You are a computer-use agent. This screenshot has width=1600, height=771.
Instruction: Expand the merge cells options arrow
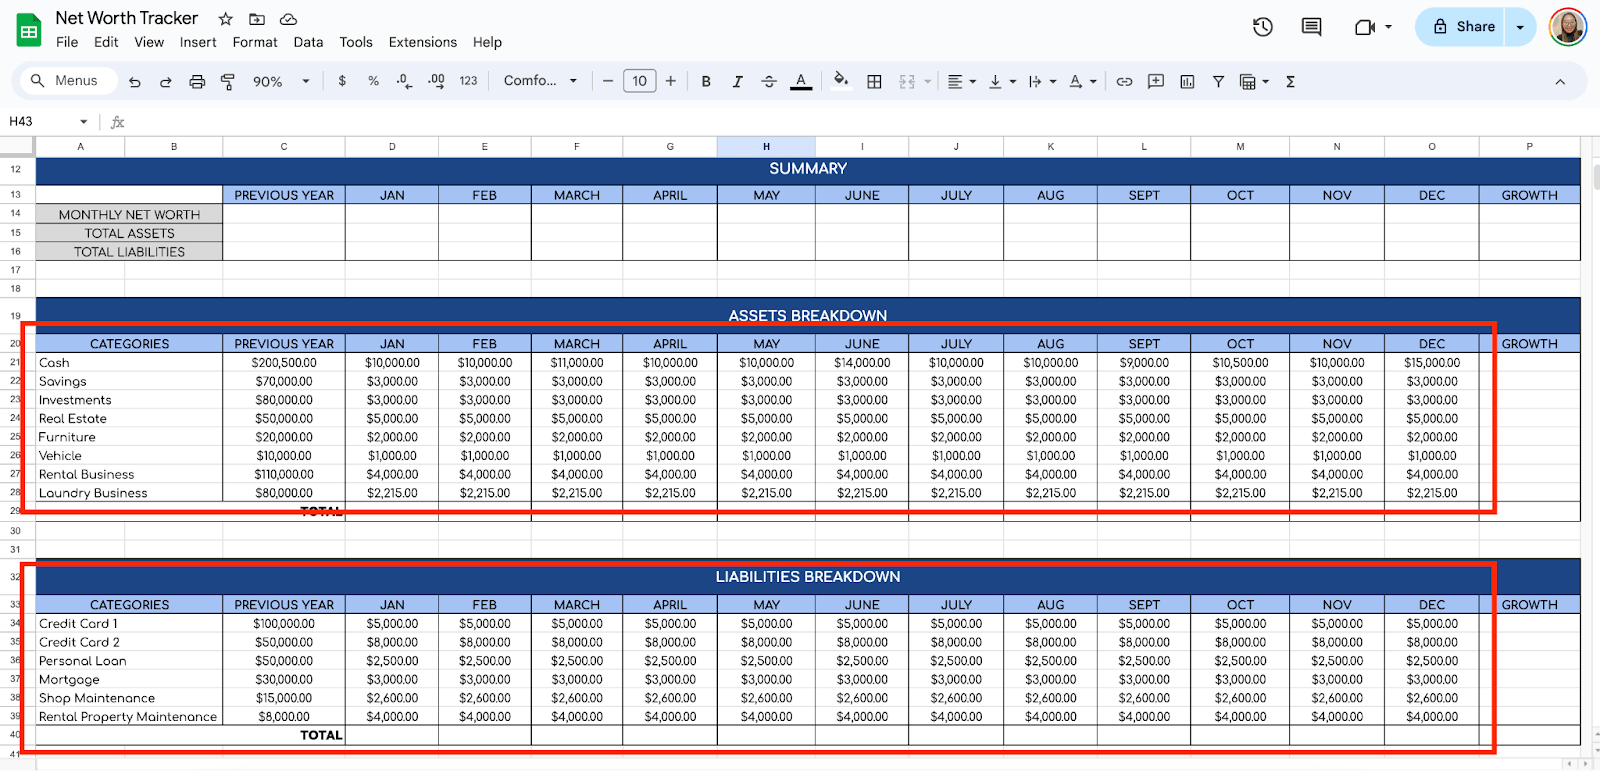pyautogui.click(x=927, y=82)
